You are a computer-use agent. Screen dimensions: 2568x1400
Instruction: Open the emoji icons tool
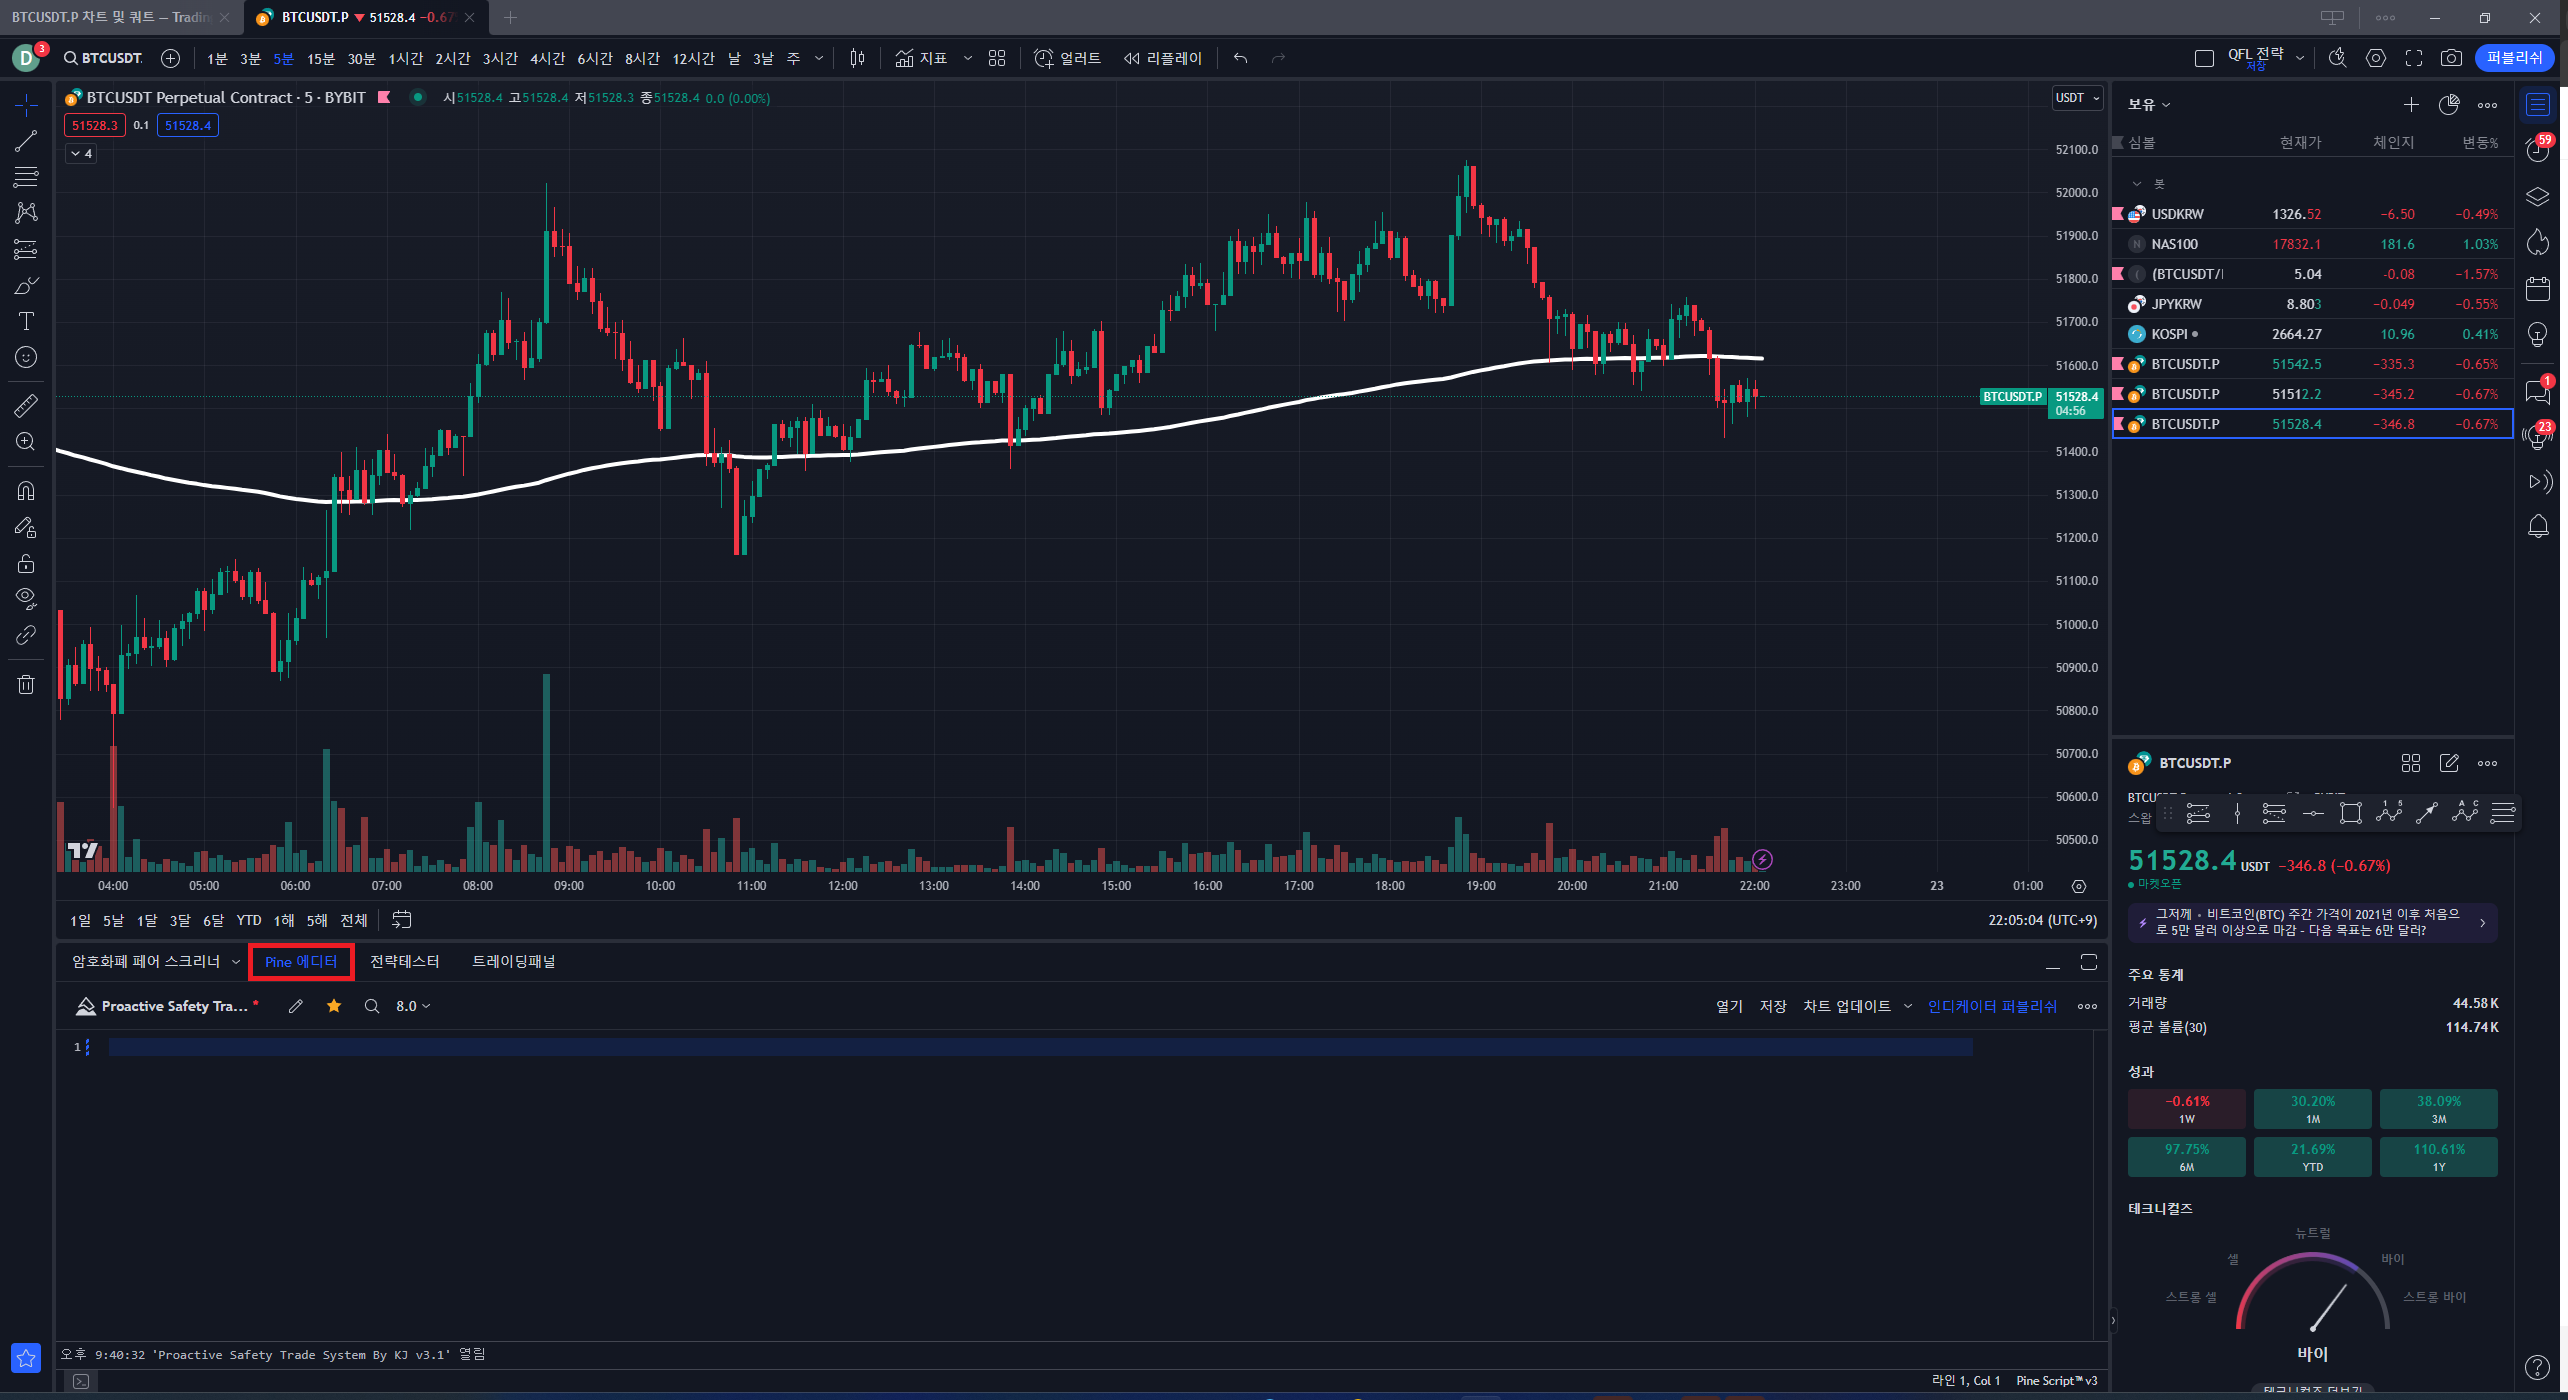point(26,357)
